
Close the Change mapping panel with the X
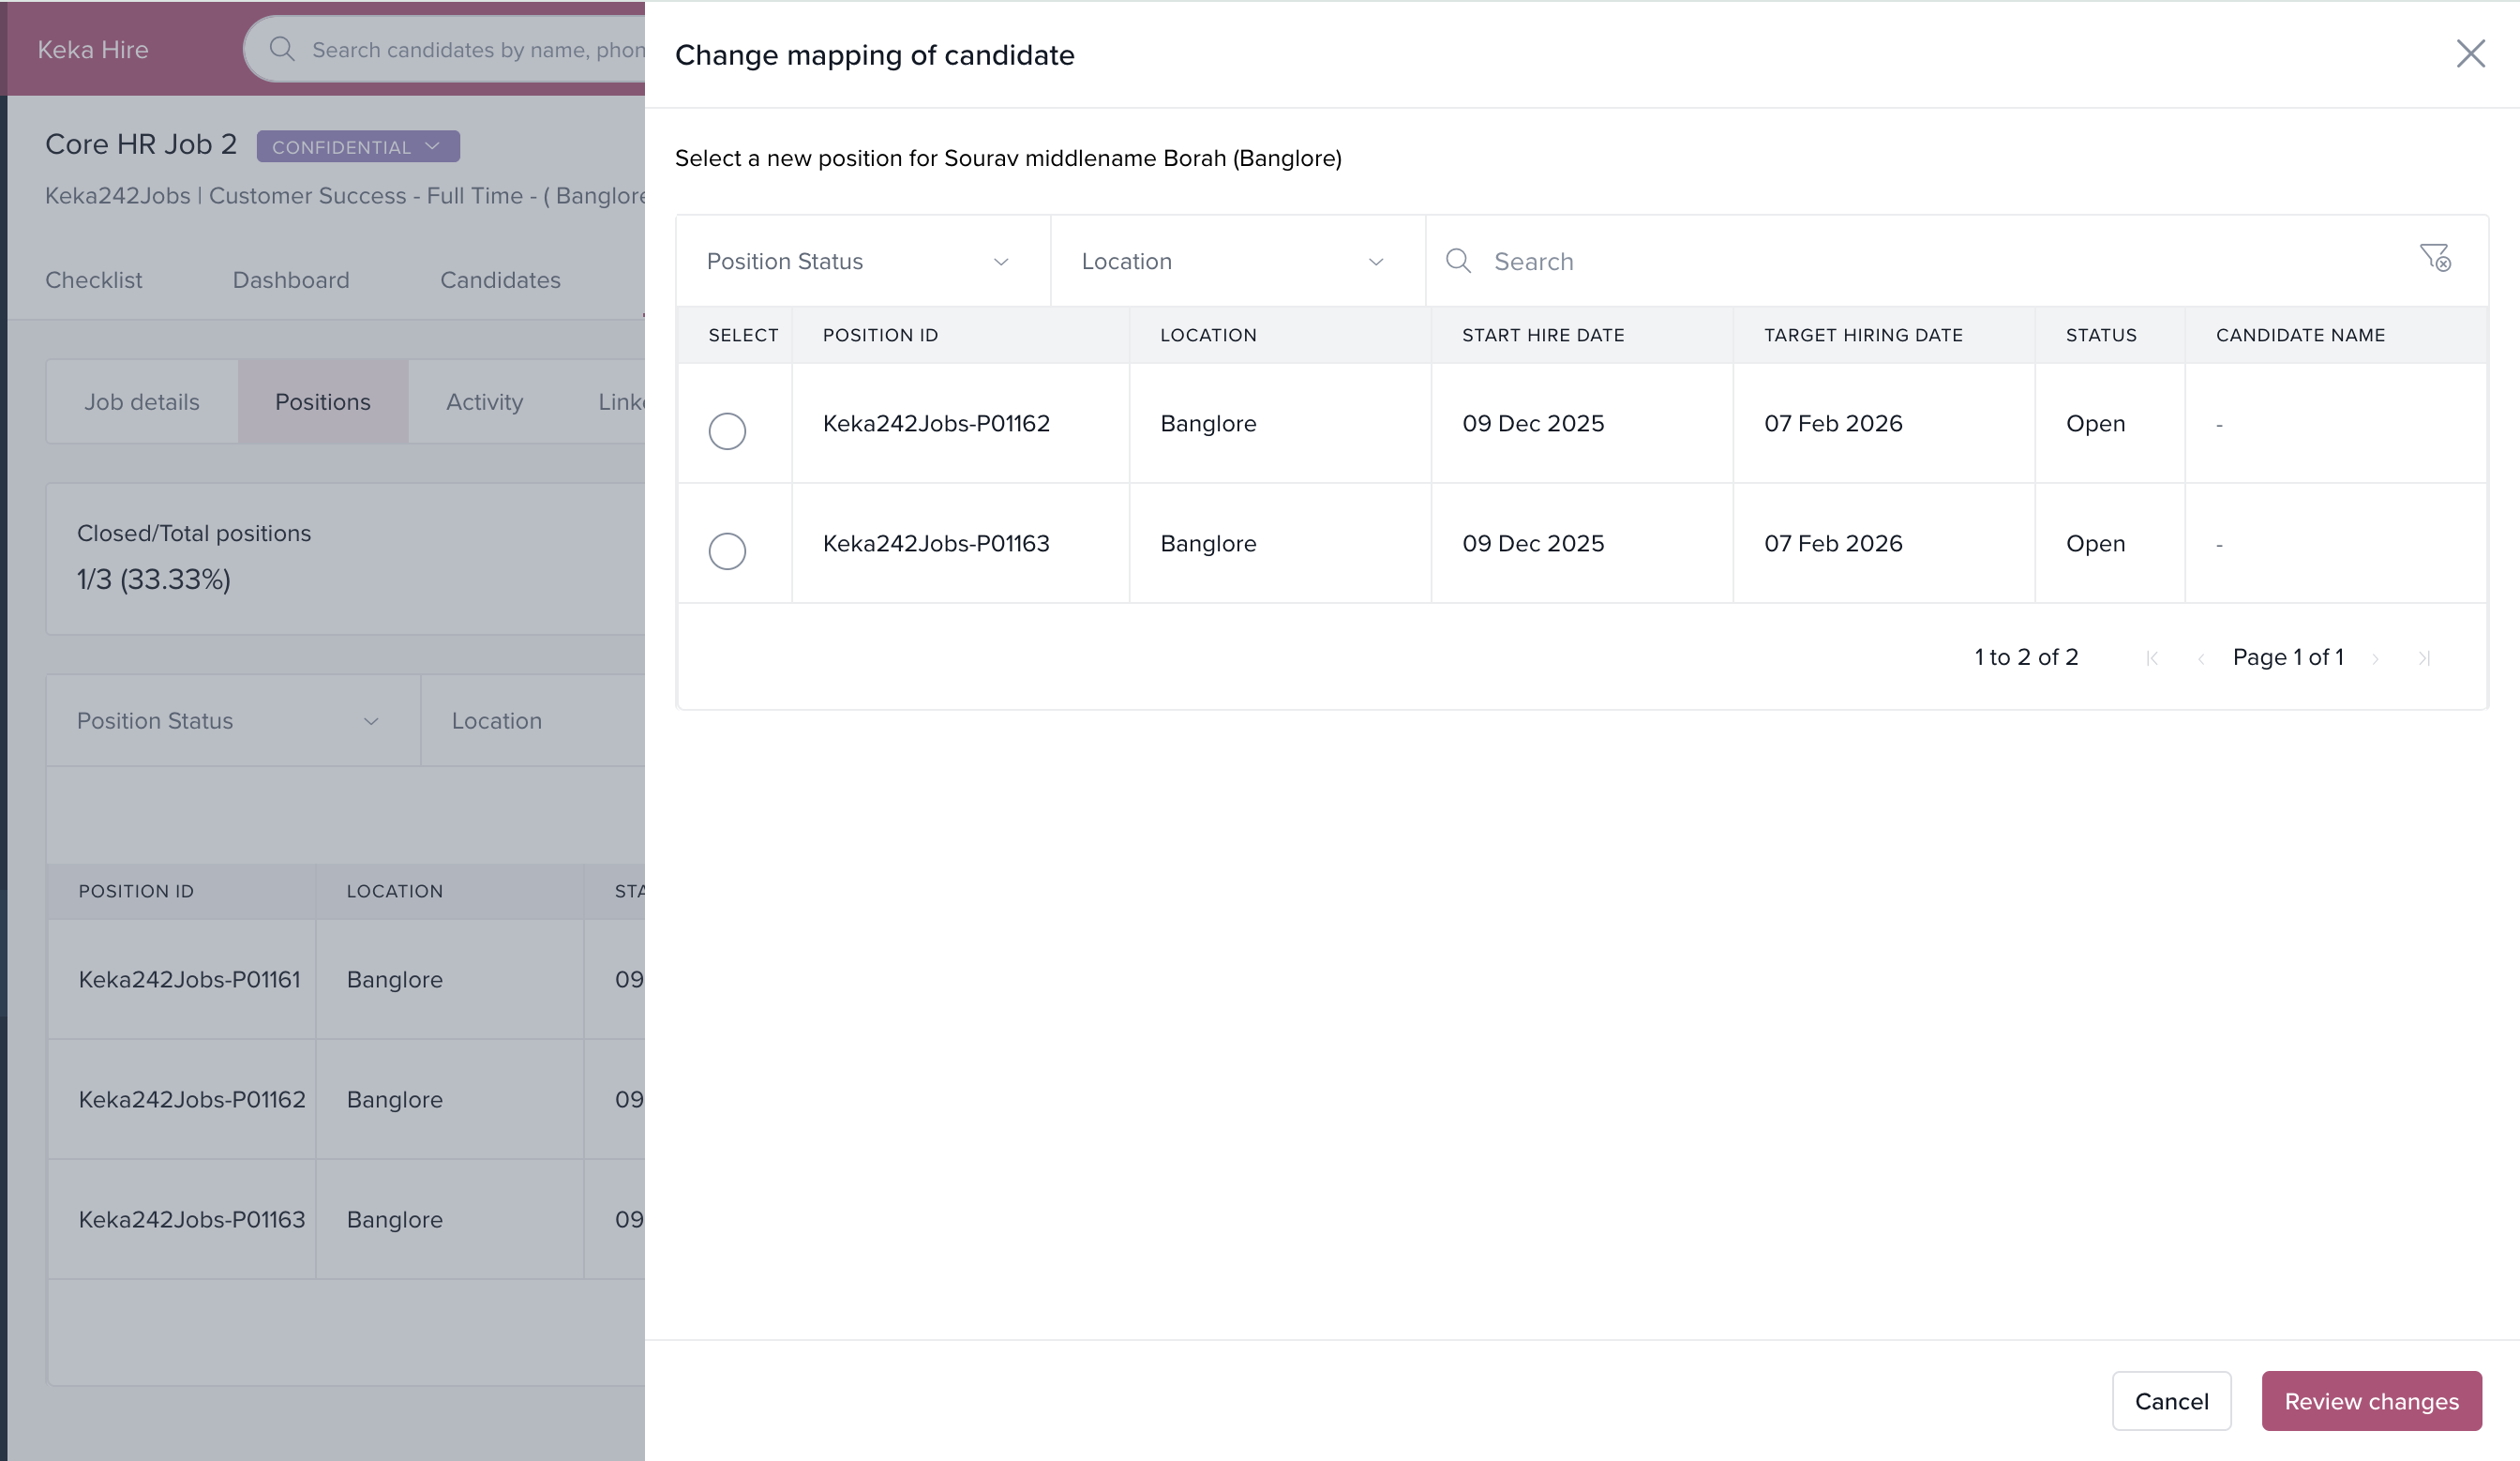[x=2470, y=54]
